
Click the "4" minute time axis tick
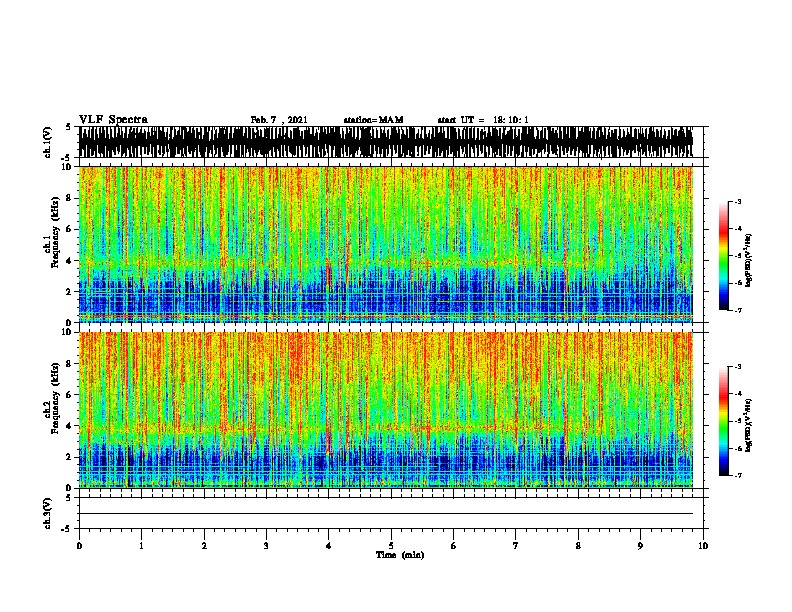[329, 546]
